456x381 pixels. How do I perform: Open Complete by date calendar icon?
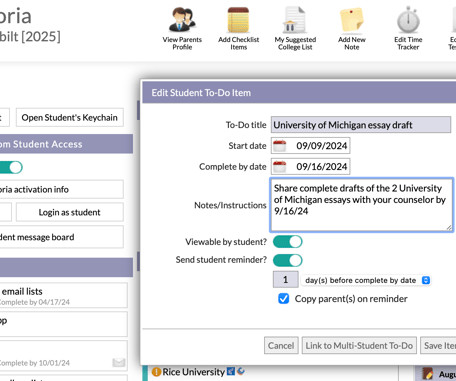pyautogui.click(x=279, y=167)
